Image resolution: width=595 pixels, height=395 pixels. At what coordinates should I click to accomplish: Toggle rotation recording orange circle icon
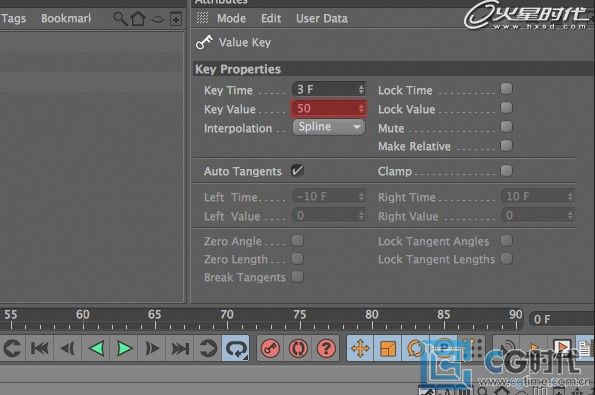[x=415, y=348]
